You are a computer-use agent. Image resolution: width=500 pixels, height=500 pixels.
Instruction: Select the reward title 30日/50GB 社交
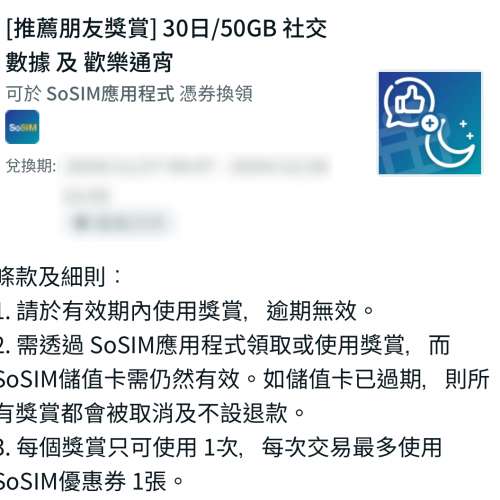tap(245, 29)
